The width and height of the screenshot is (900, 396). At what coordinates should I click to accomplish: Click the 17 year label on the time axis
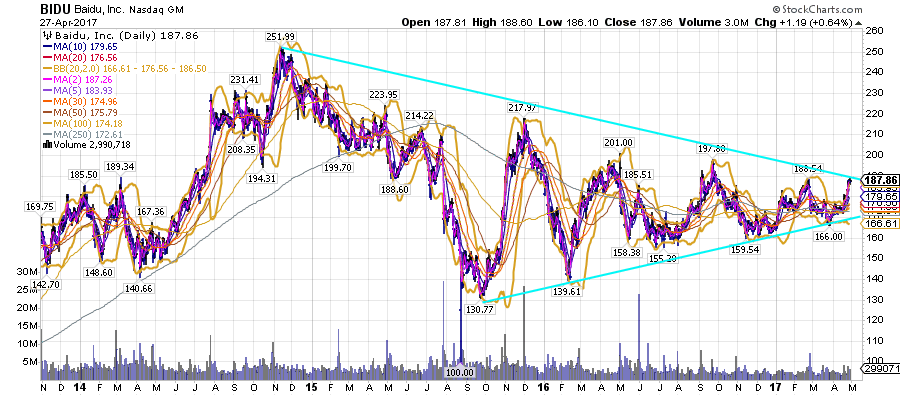[x=776, y=387]
